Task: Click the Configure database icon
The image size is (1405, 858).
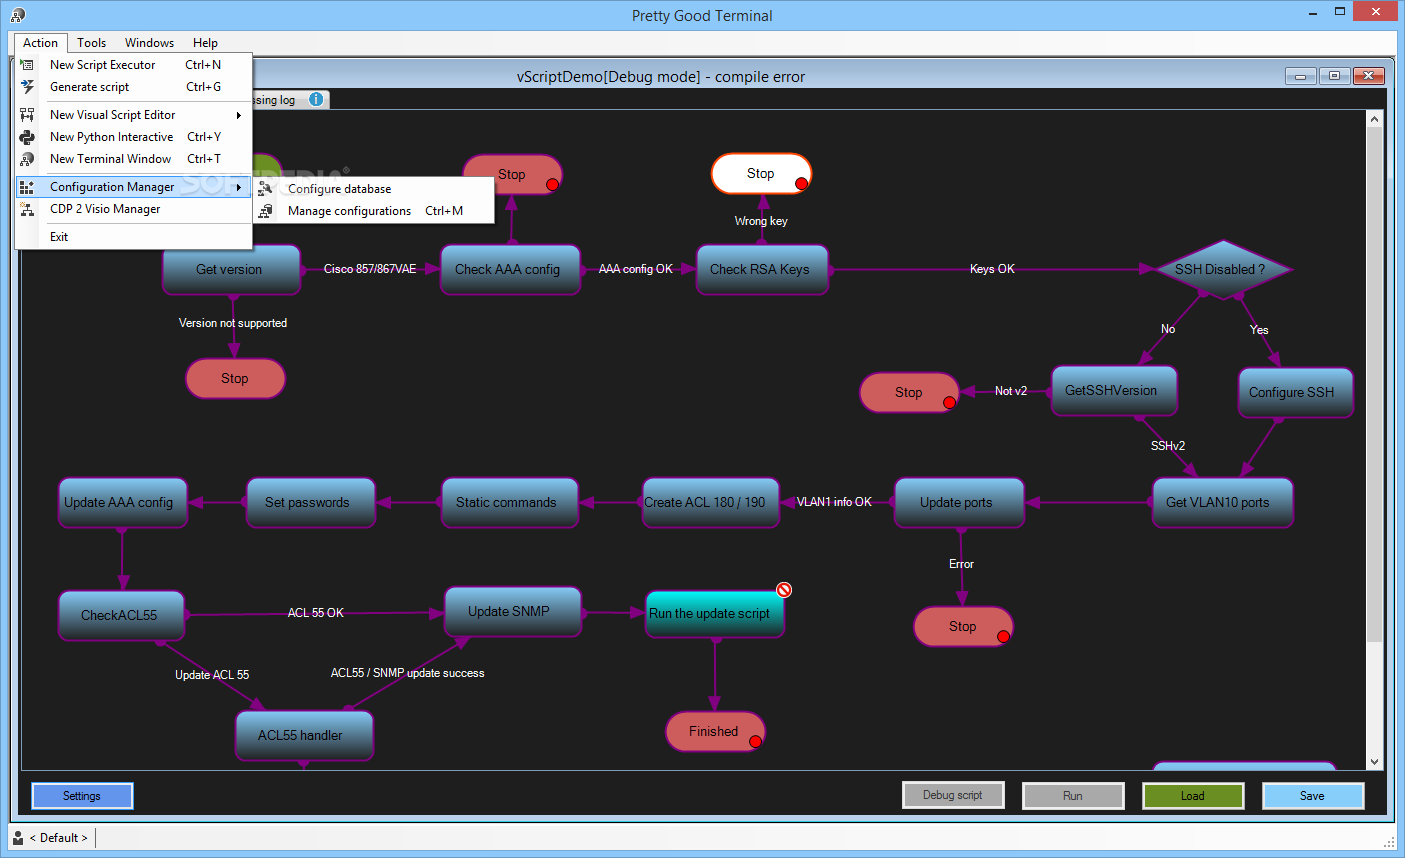Action: coord(265,189)
